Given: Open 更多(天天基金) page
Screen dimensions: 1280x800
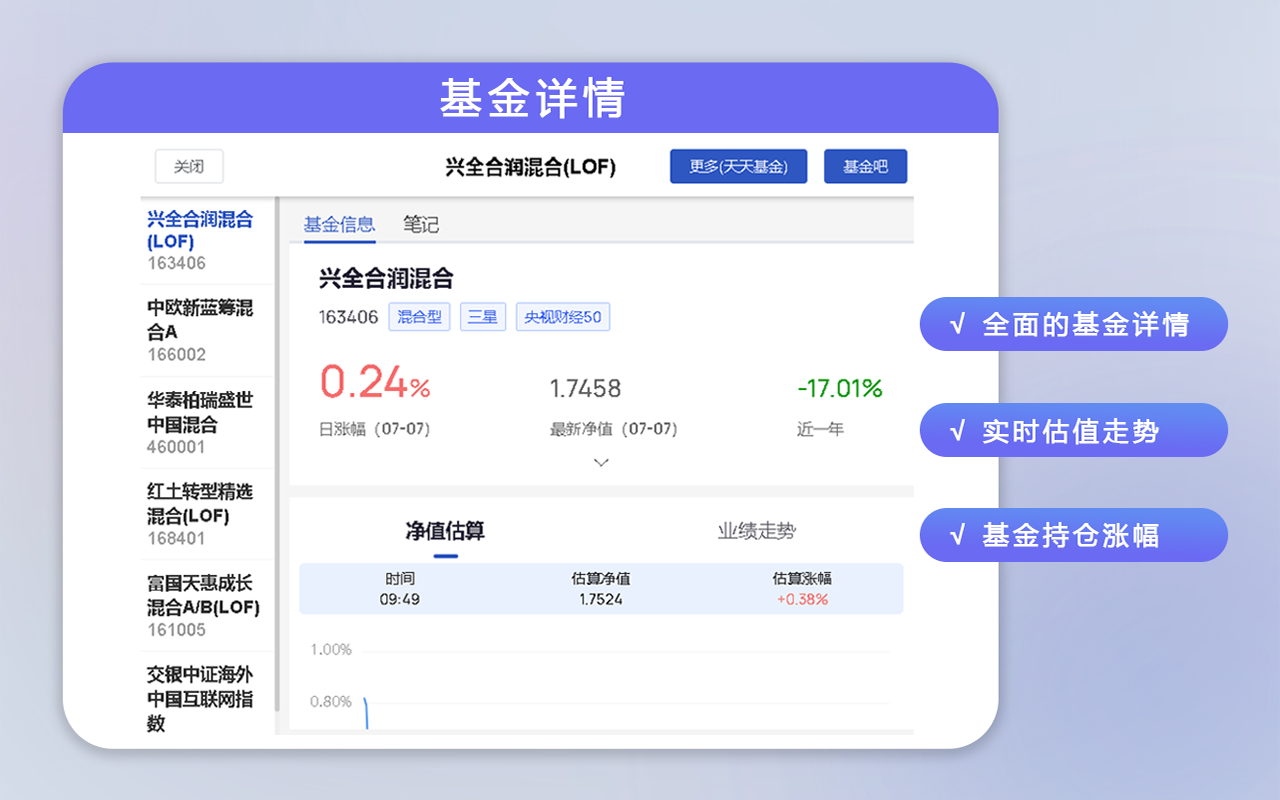Looking at the screenshot, I should [738, 166].
